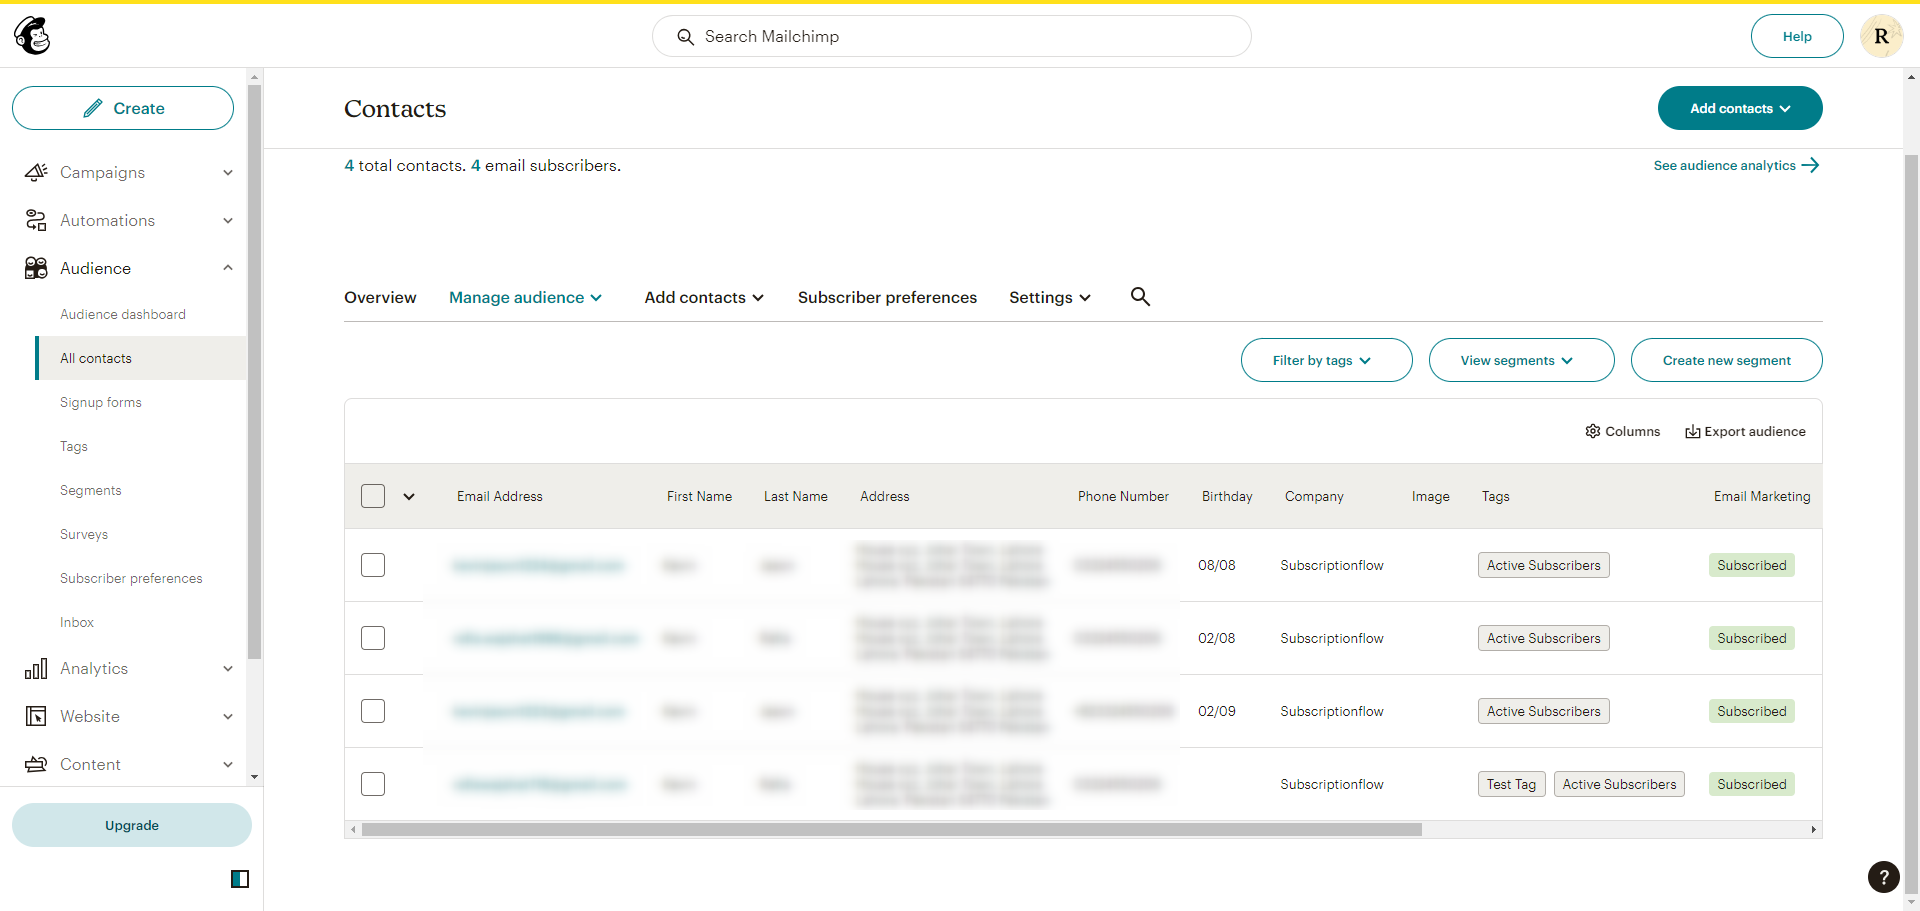1920x911 pixels.
Task: Follow the See audience analytics link
Action: pyautogui.click(x=1736, y=165)
